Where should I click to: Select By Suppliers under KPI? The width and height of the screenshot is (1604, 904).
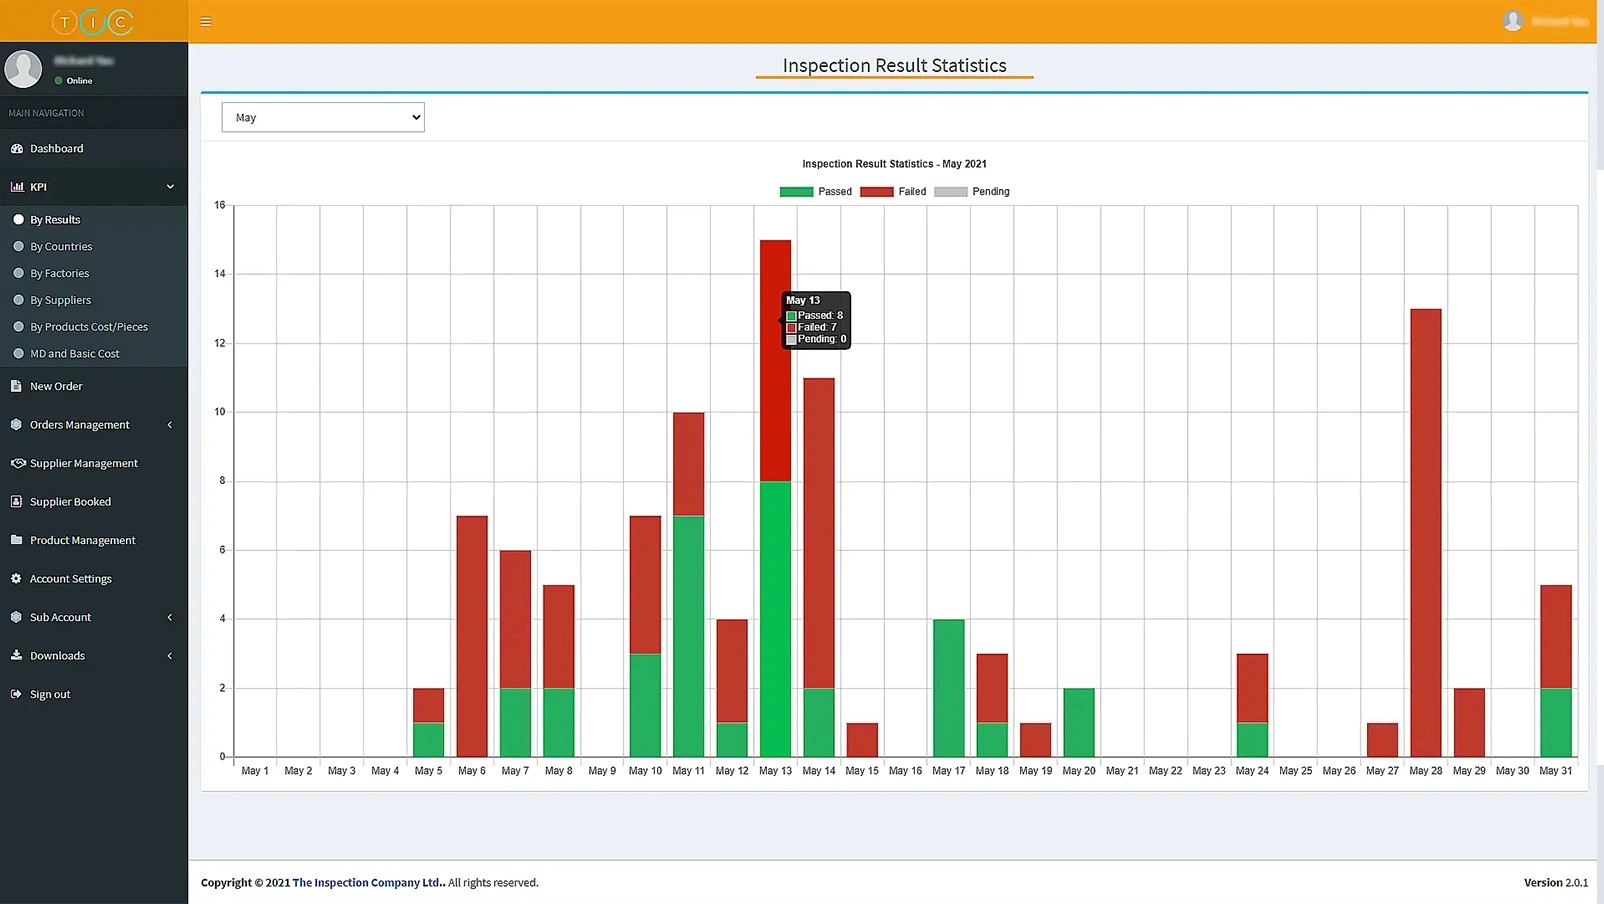(62, 299)
